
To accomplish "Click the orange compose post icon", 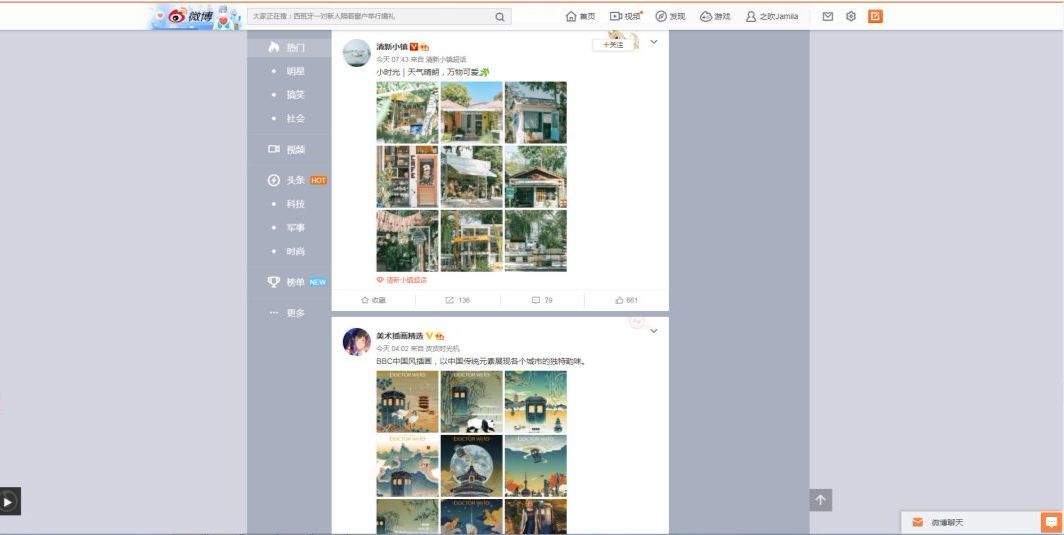I will [875, 16].
